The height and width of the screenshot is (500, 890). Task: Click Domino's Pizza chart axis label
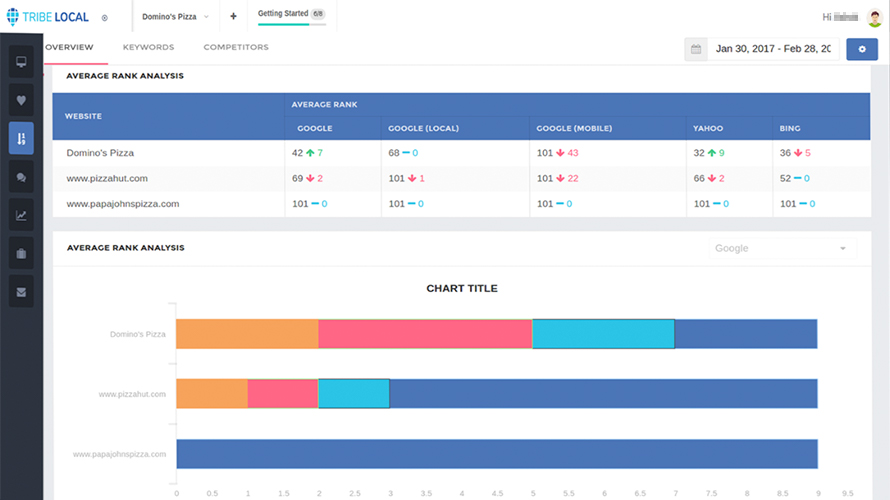137,334
